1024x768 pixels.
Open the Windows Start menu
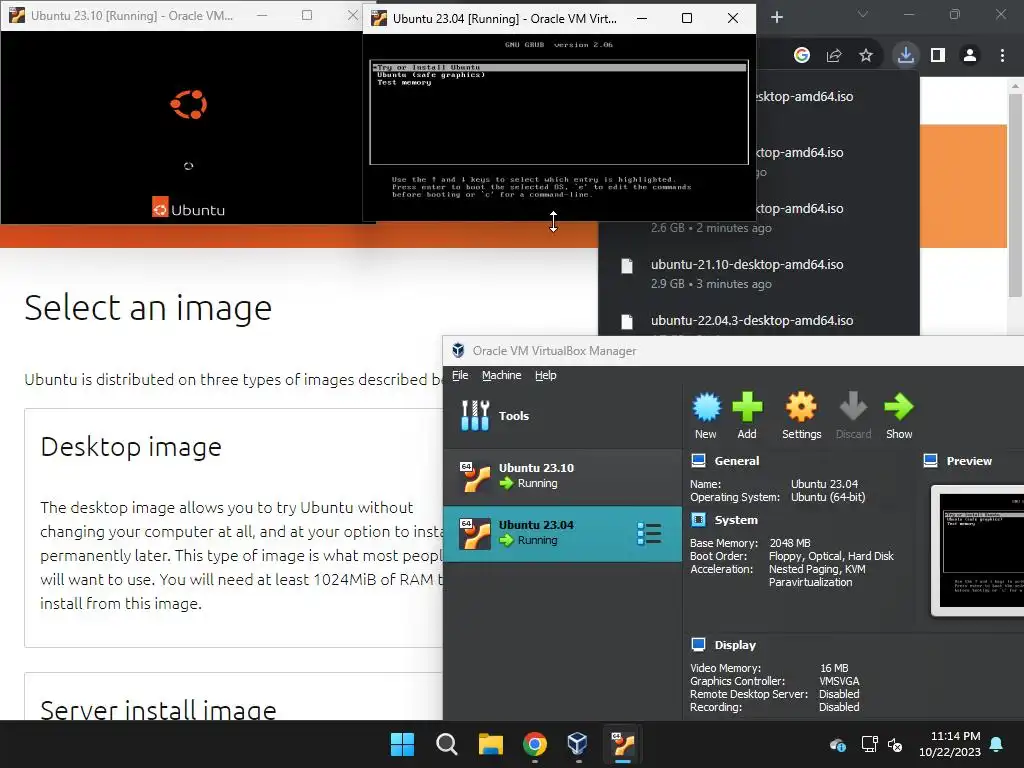(402, 744)
